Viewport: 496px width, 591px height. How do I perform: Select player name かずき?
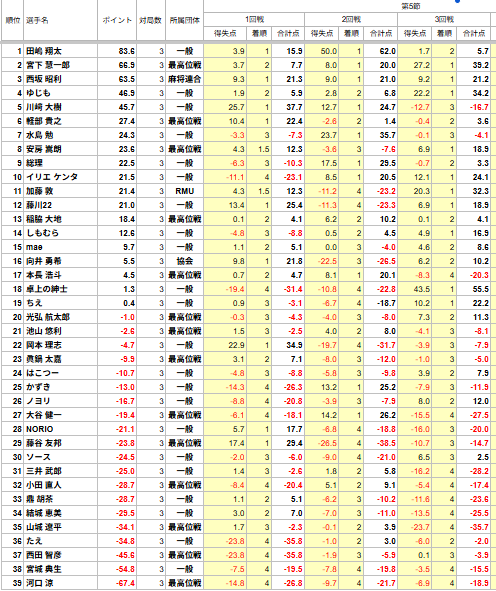pos(38,387)
